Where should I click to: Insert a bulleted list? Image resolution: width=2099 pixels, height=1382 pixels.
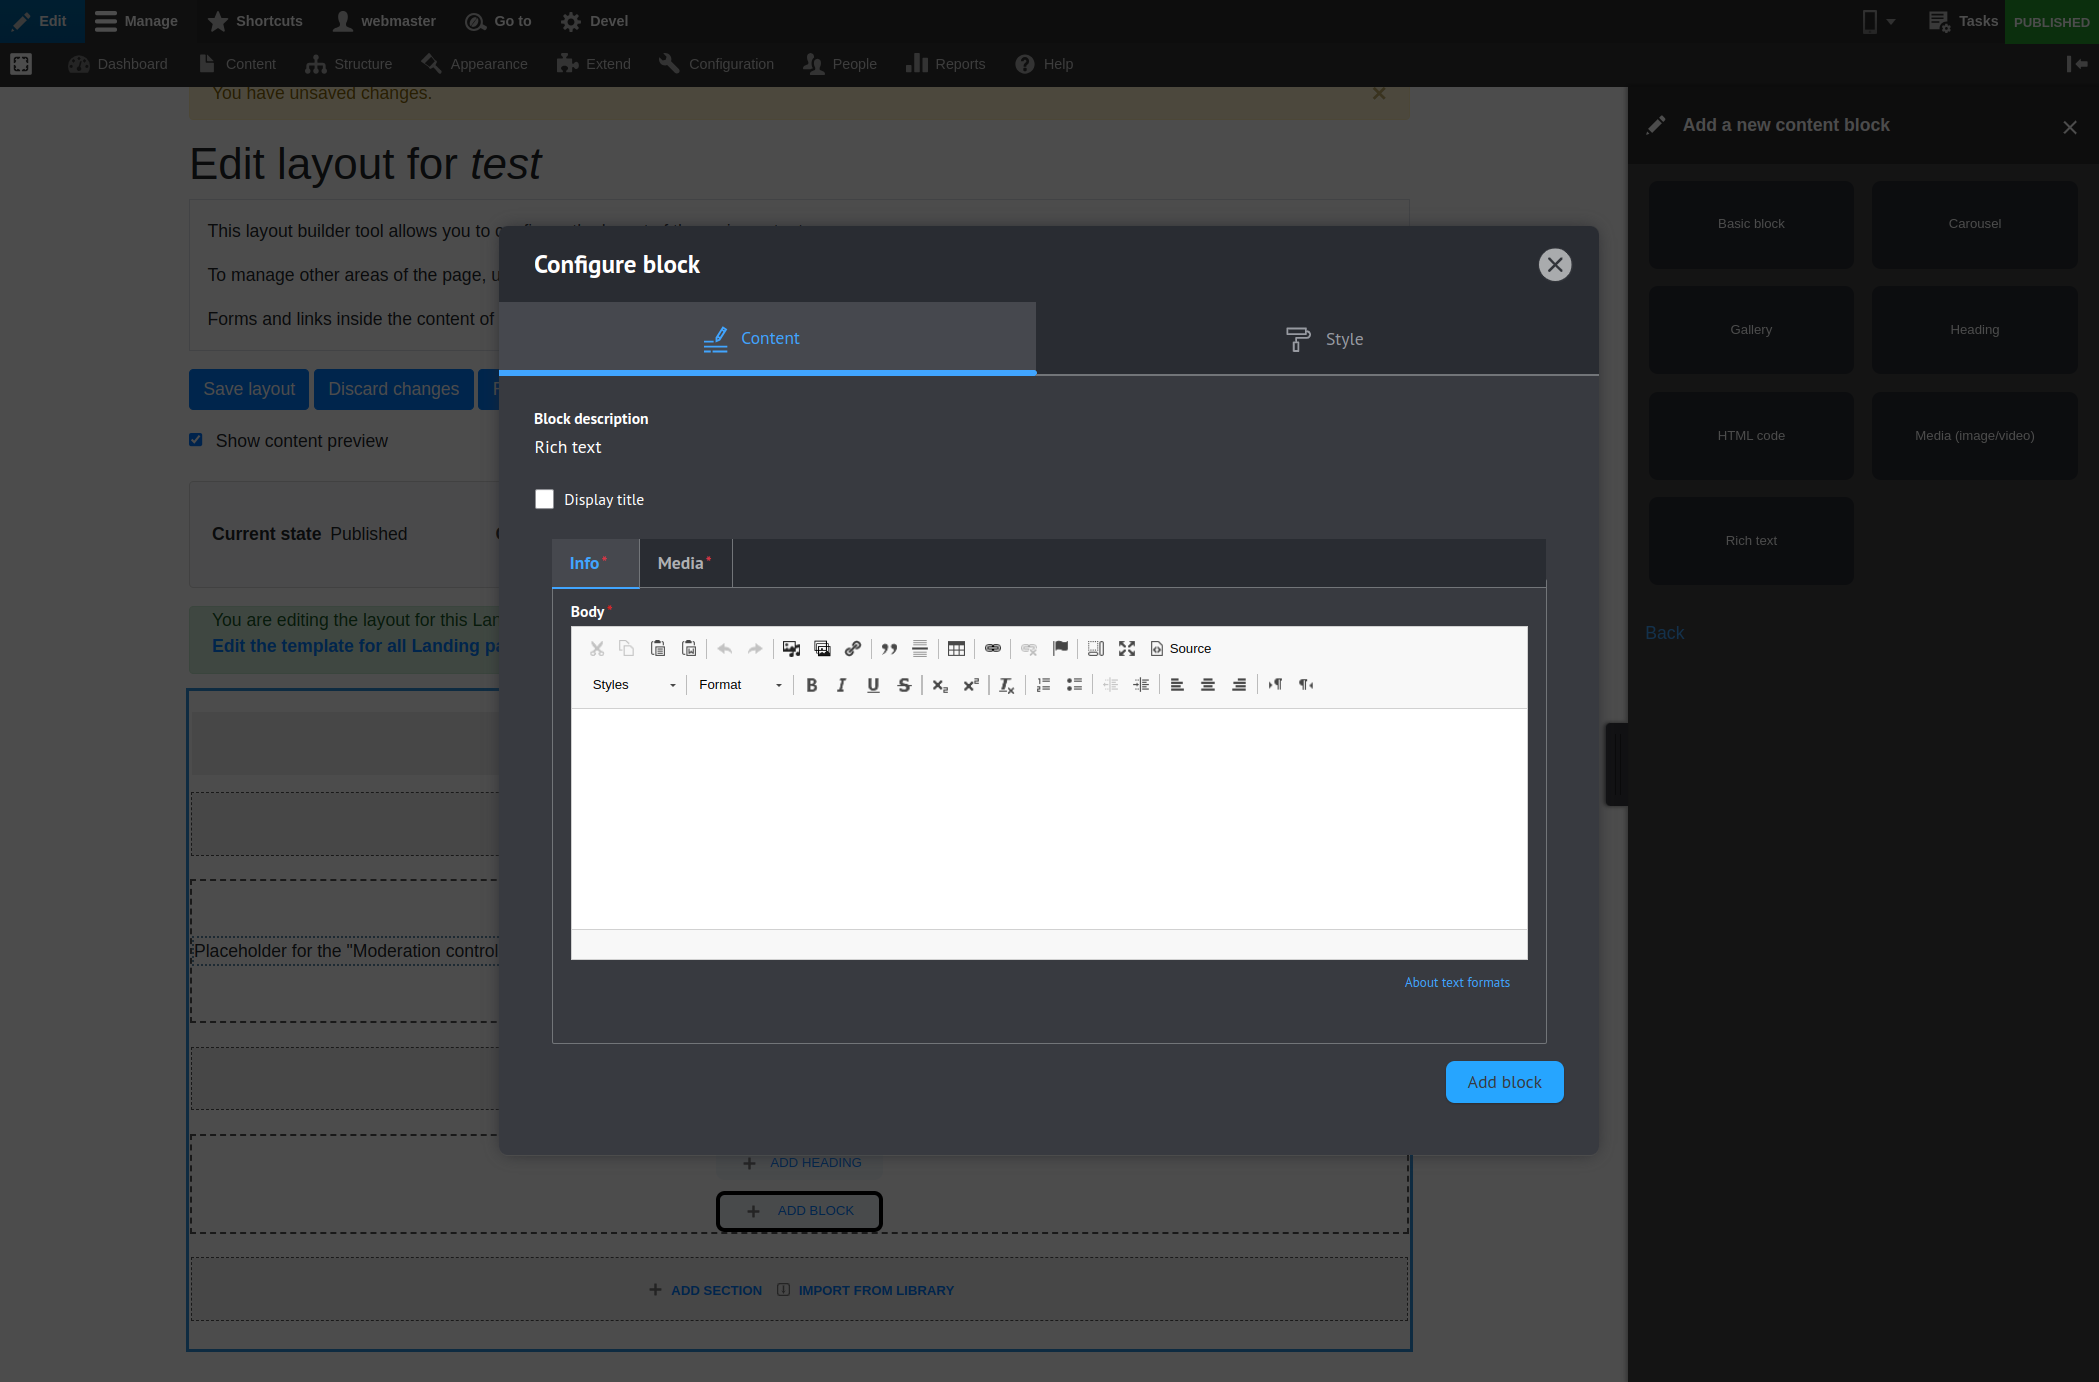point(1074,685)
